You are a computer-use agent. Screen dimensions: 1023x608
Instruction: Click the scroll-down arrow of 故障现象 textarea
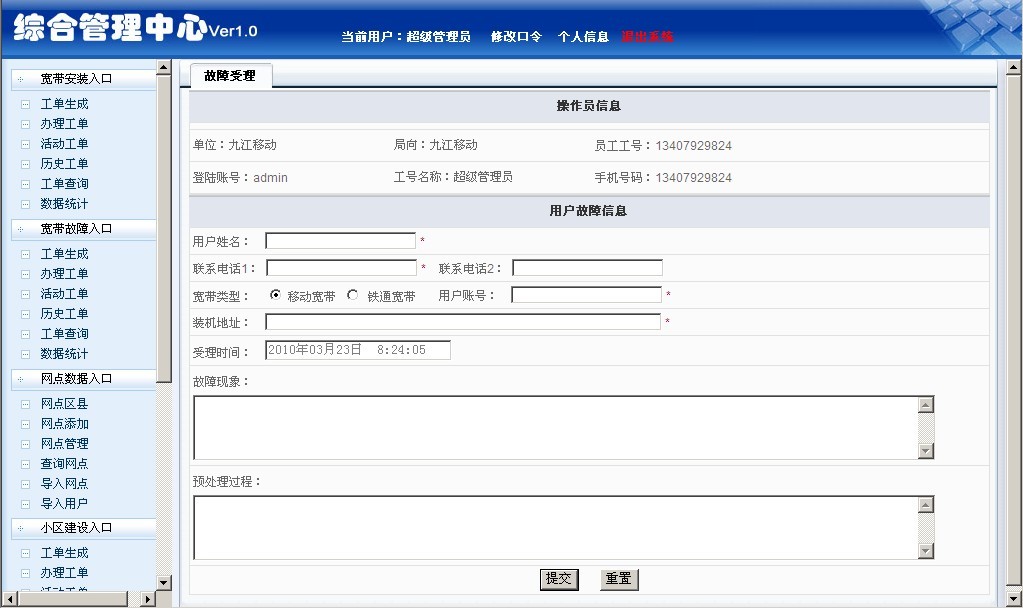coord(925,451)
